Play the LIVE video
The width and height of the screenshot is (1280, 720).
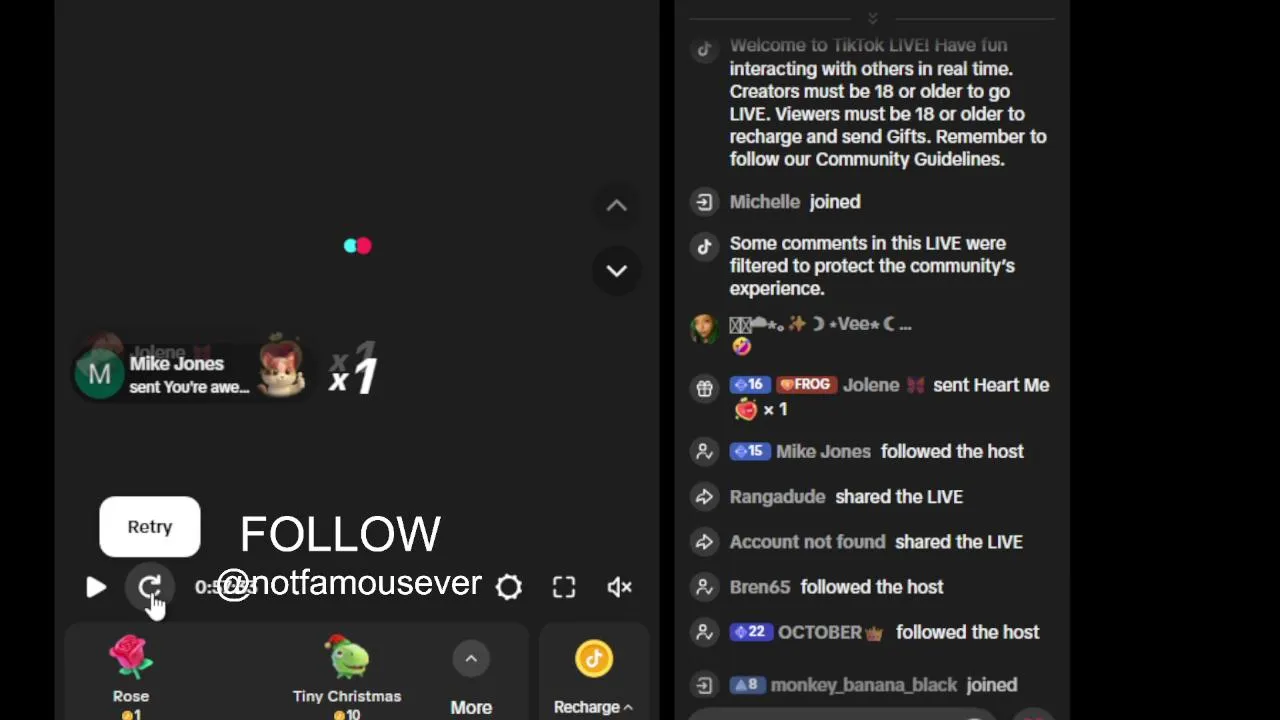96,587
